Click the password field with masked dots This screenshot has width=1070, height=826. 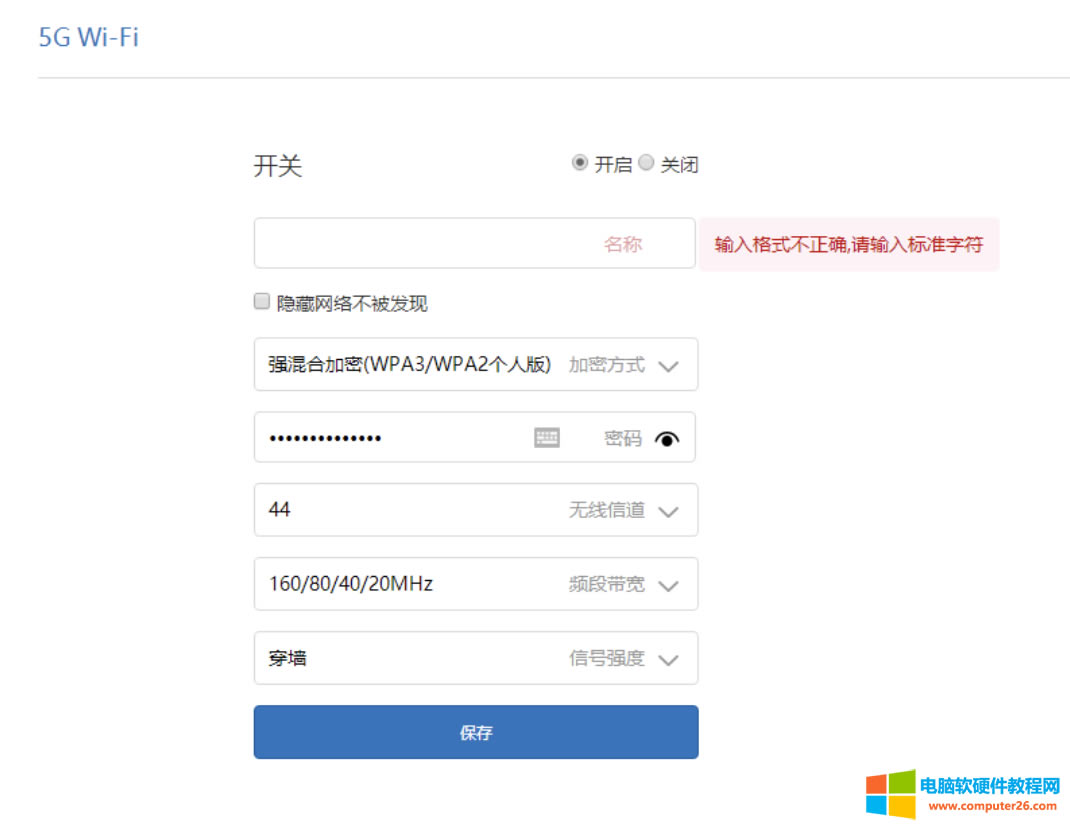pos(390,438)
